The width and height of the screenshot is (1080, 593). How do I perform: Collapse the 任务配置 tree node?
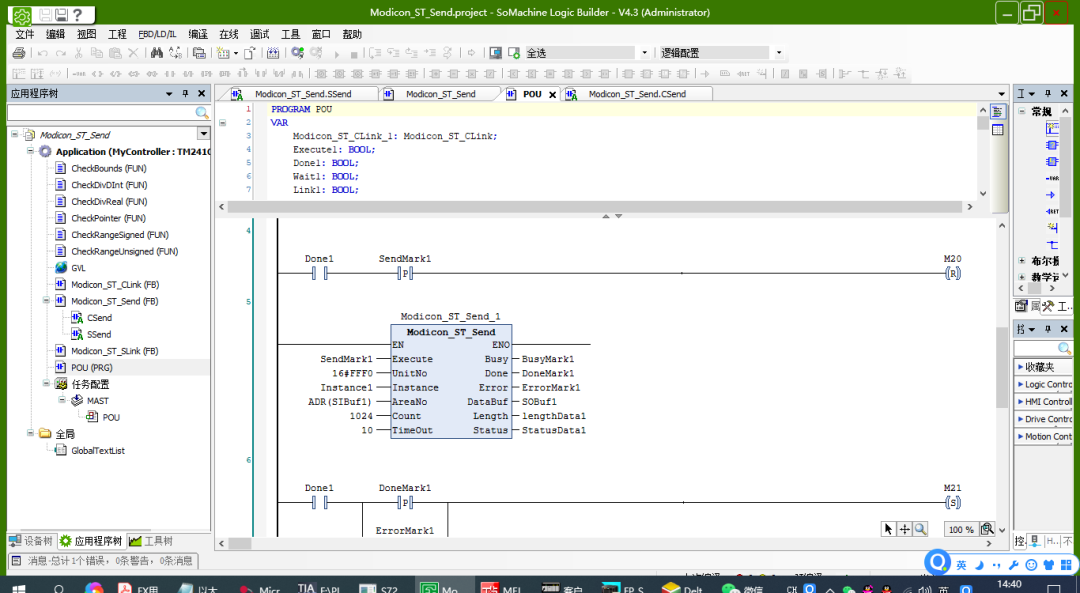[x=46, y=383]
